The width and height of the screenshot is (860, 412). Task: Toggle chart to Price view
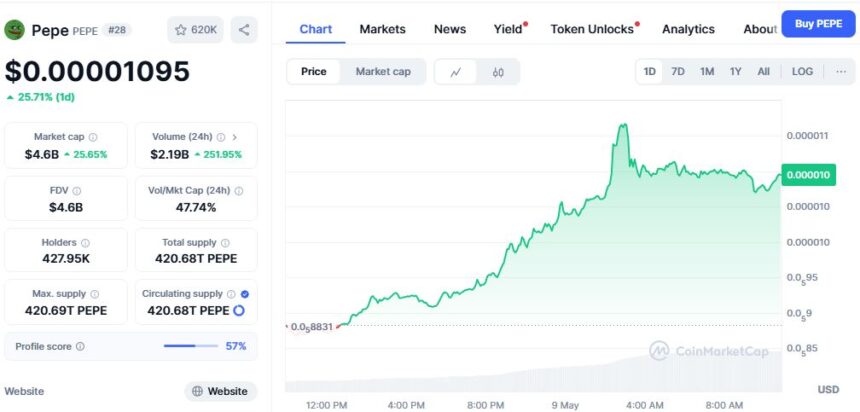[314, 72]
